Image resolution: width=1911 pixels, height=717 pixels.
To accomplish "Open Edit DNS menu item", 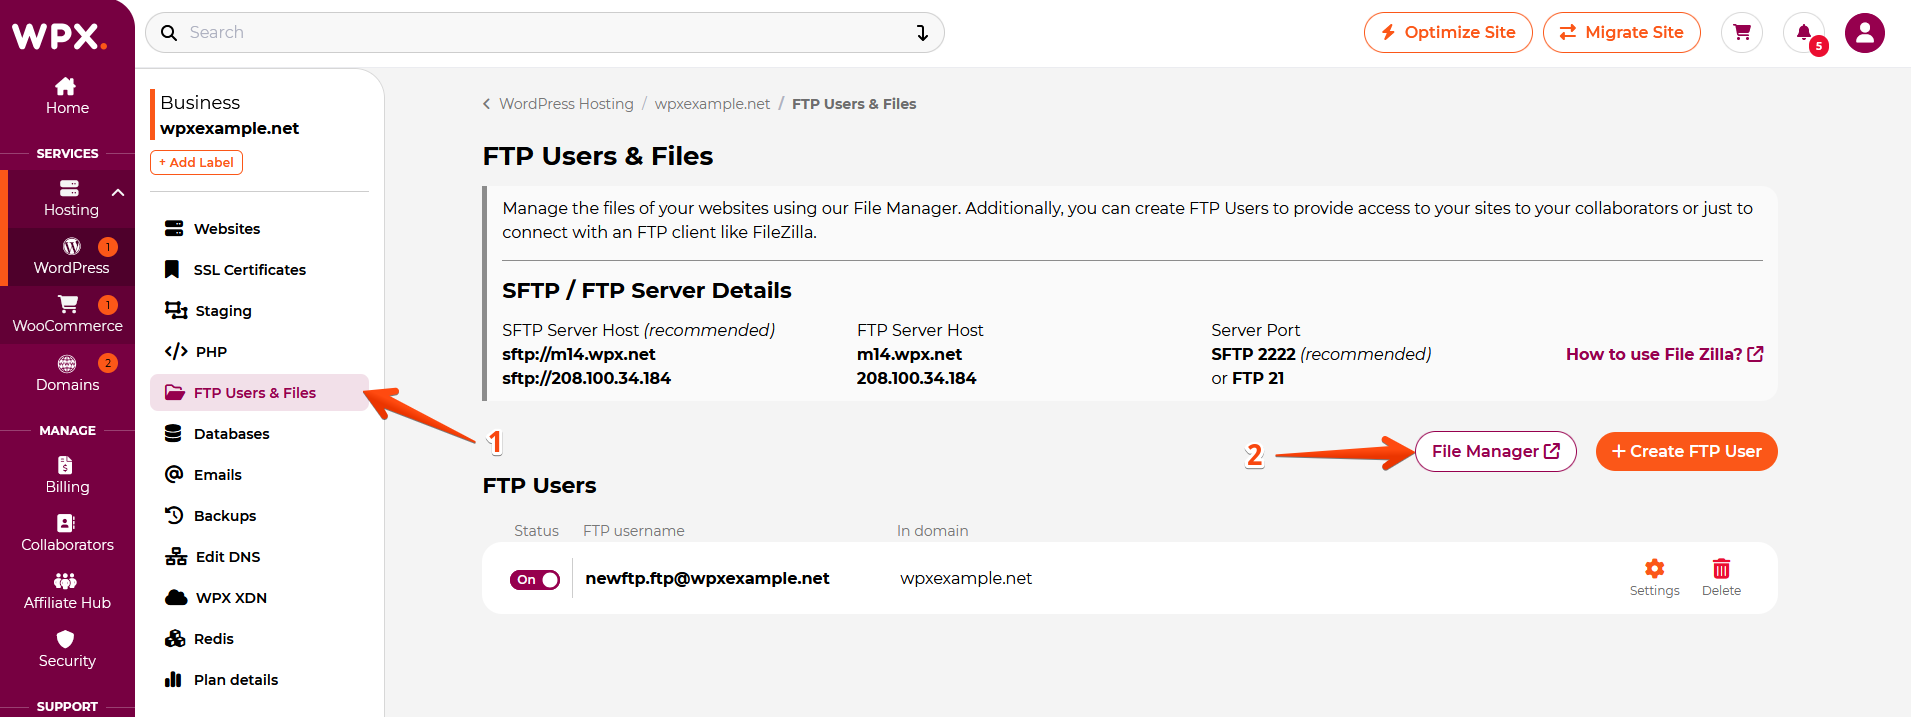I will 259,557.
